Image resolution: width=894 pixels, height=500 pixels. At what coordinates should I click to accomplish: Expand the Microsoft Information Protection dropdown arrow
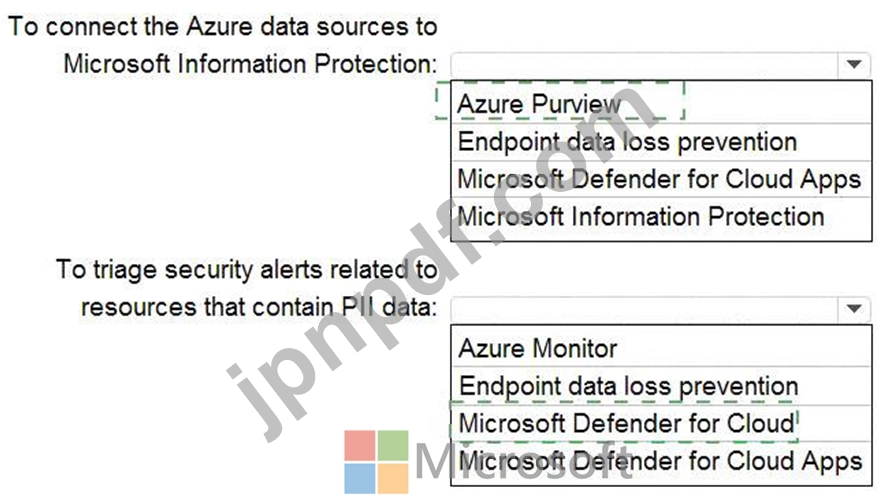[x=854, y=64]
